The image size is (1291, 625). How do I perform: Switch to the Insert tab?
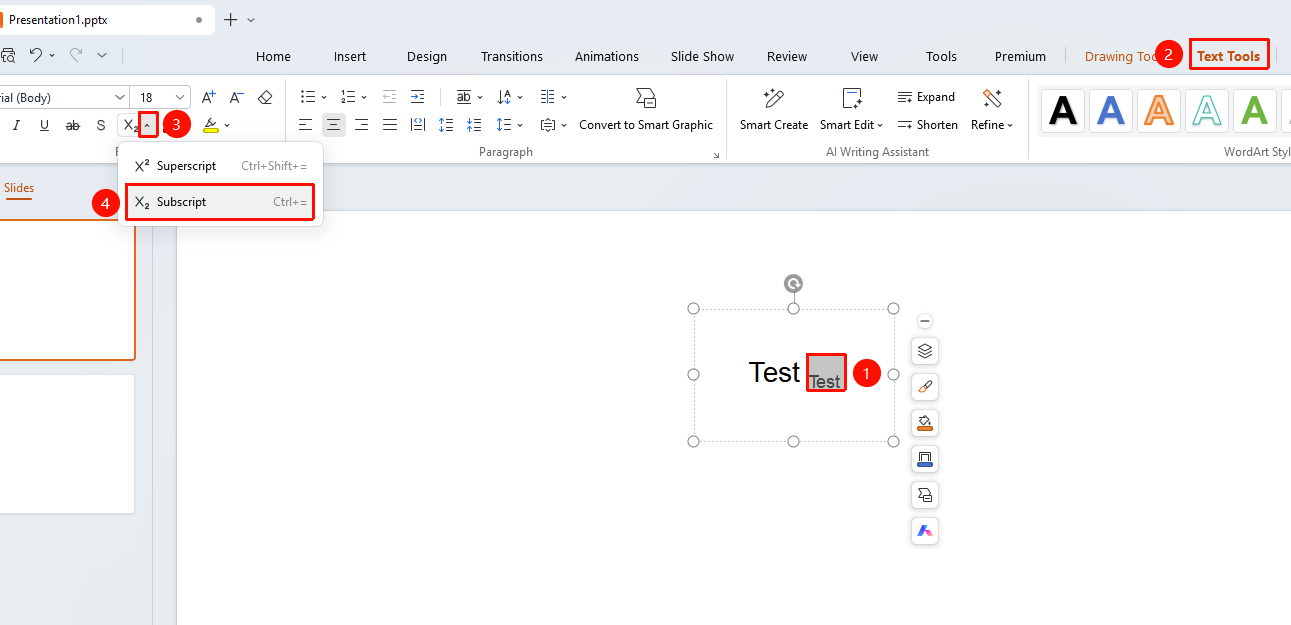tap(350, 56)
